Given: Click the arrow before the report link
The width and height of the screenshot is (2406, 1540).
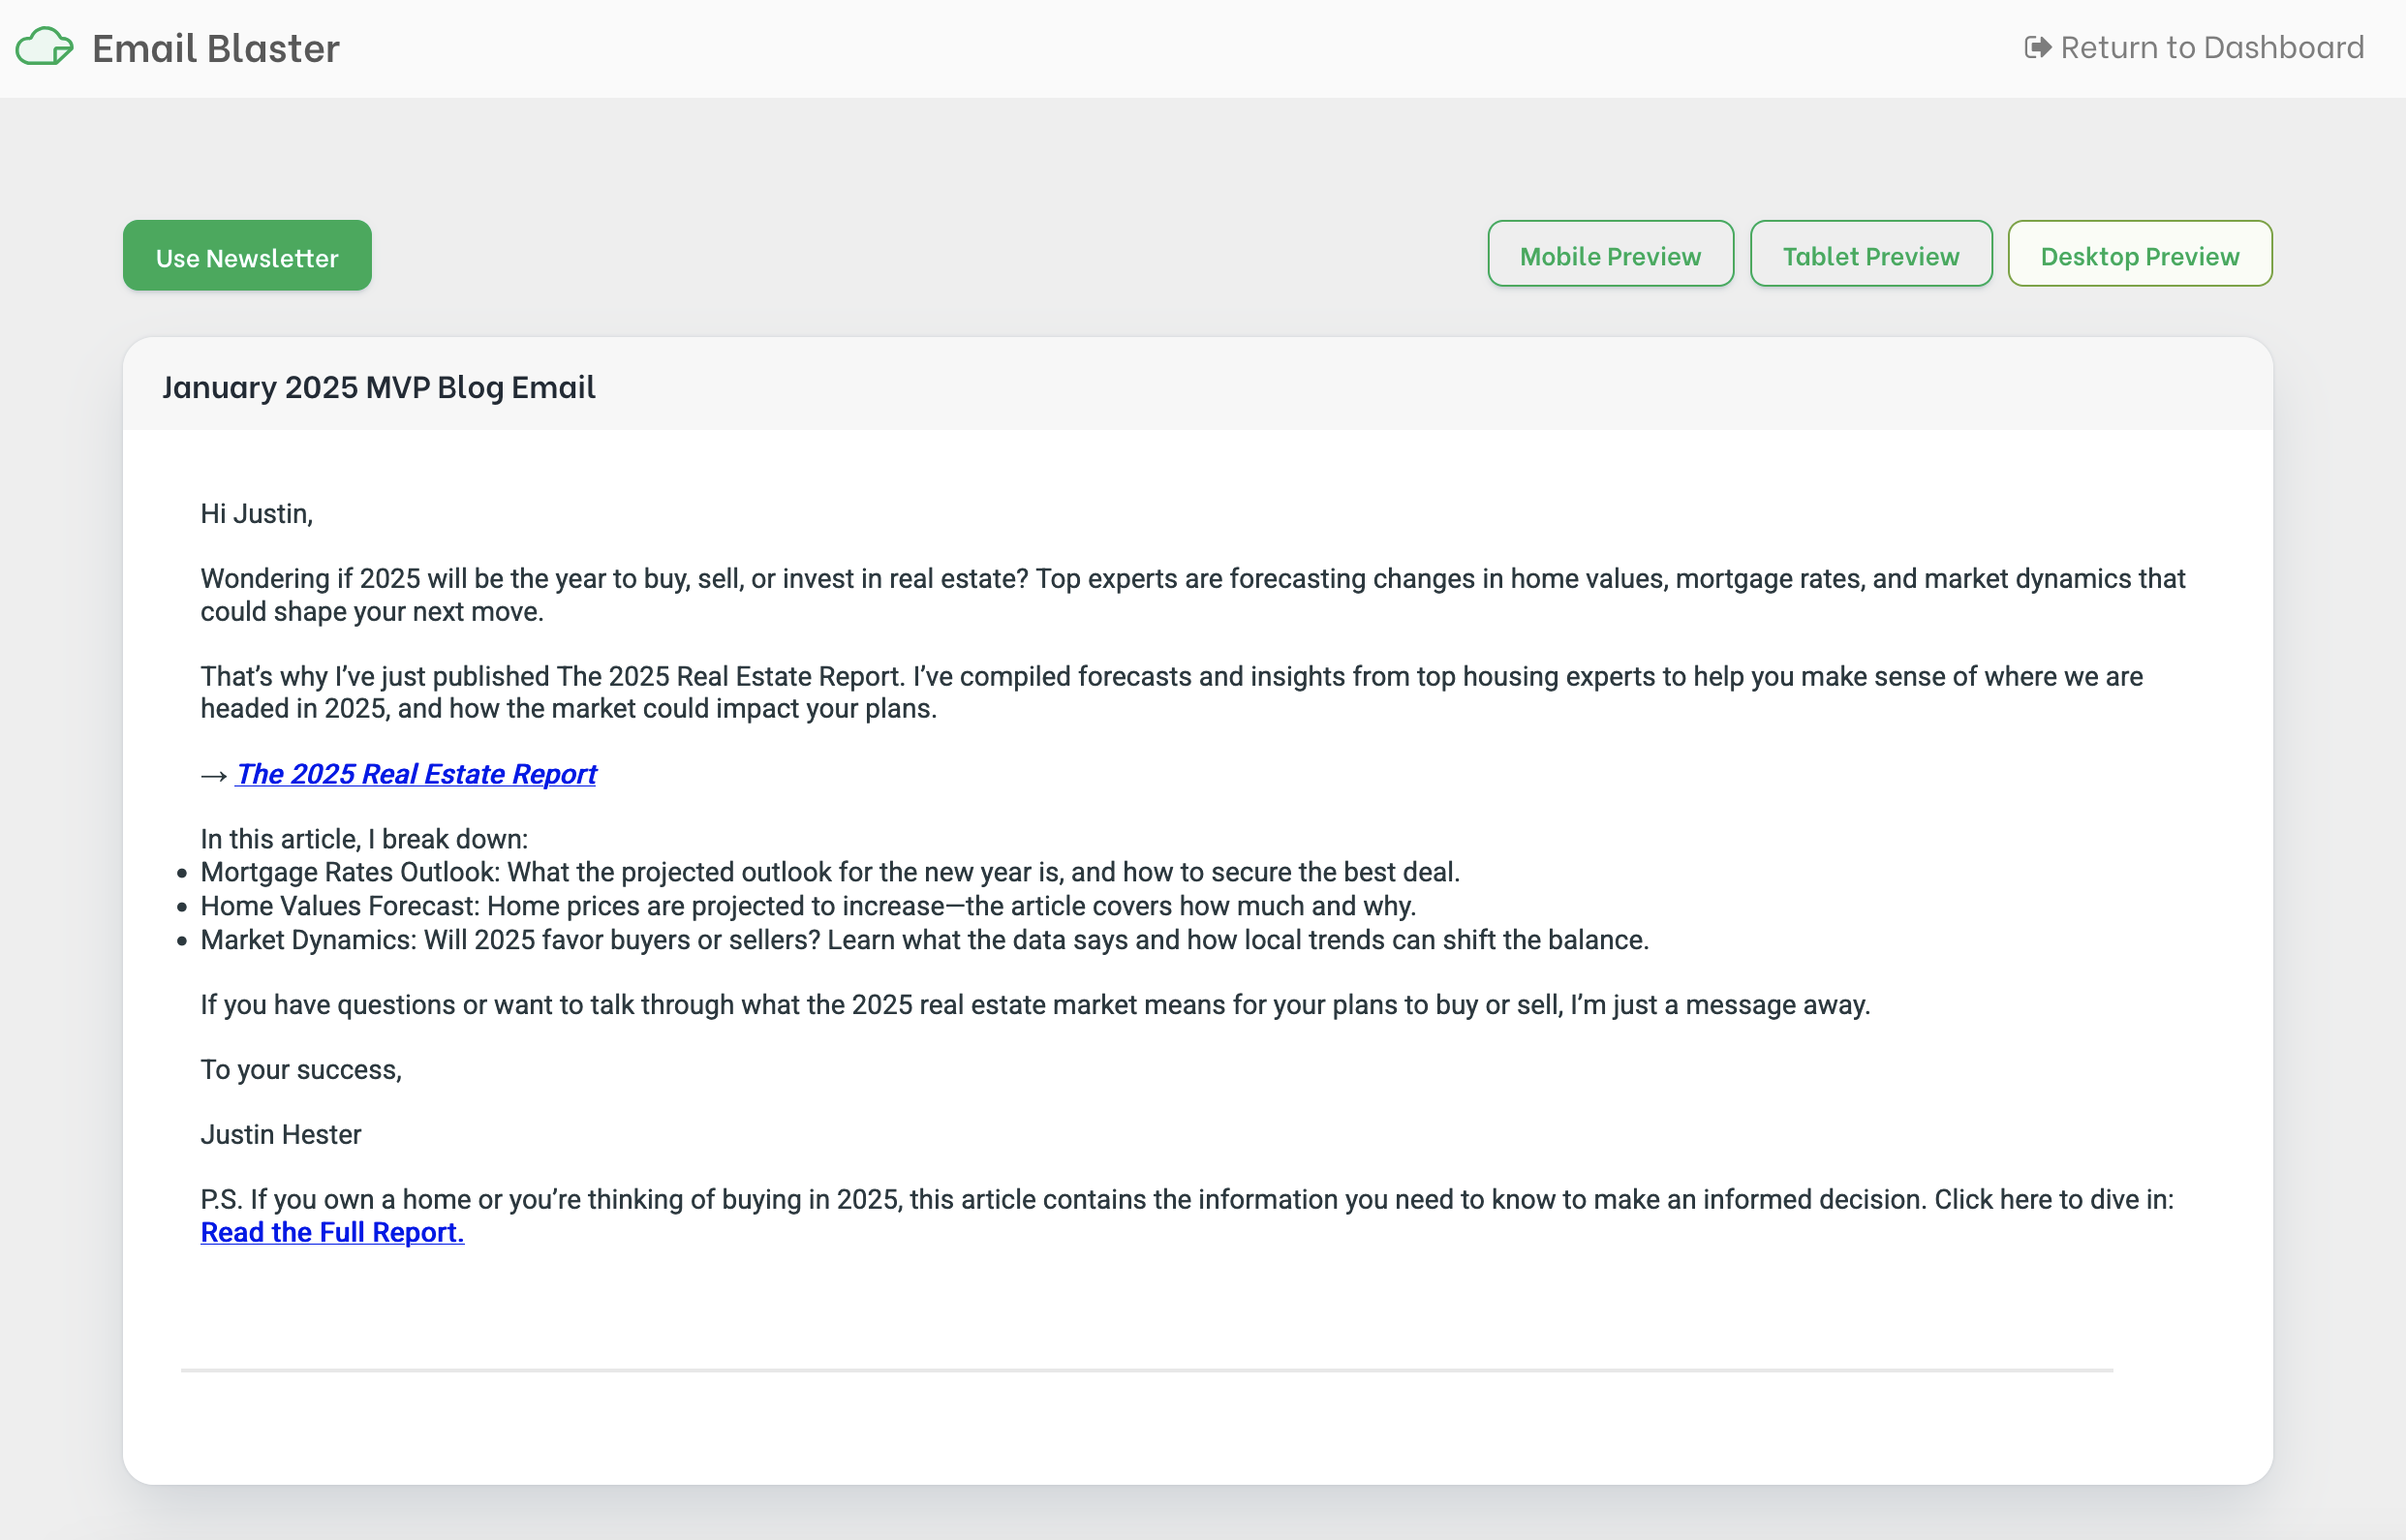Looking at the screenshot, I should pos(213,776).
